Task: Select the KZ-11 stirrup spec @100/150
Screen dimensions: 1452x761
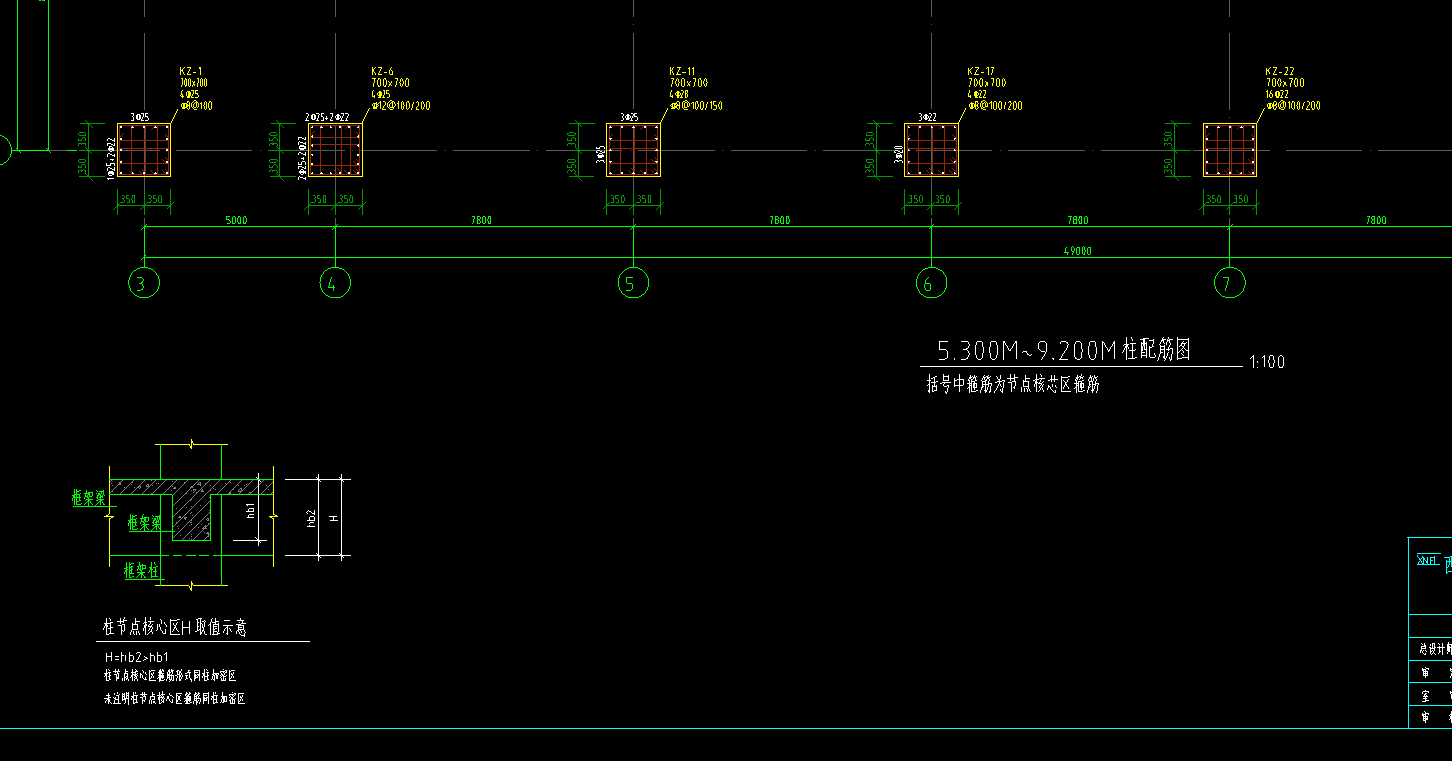Action: pos(696,106)
